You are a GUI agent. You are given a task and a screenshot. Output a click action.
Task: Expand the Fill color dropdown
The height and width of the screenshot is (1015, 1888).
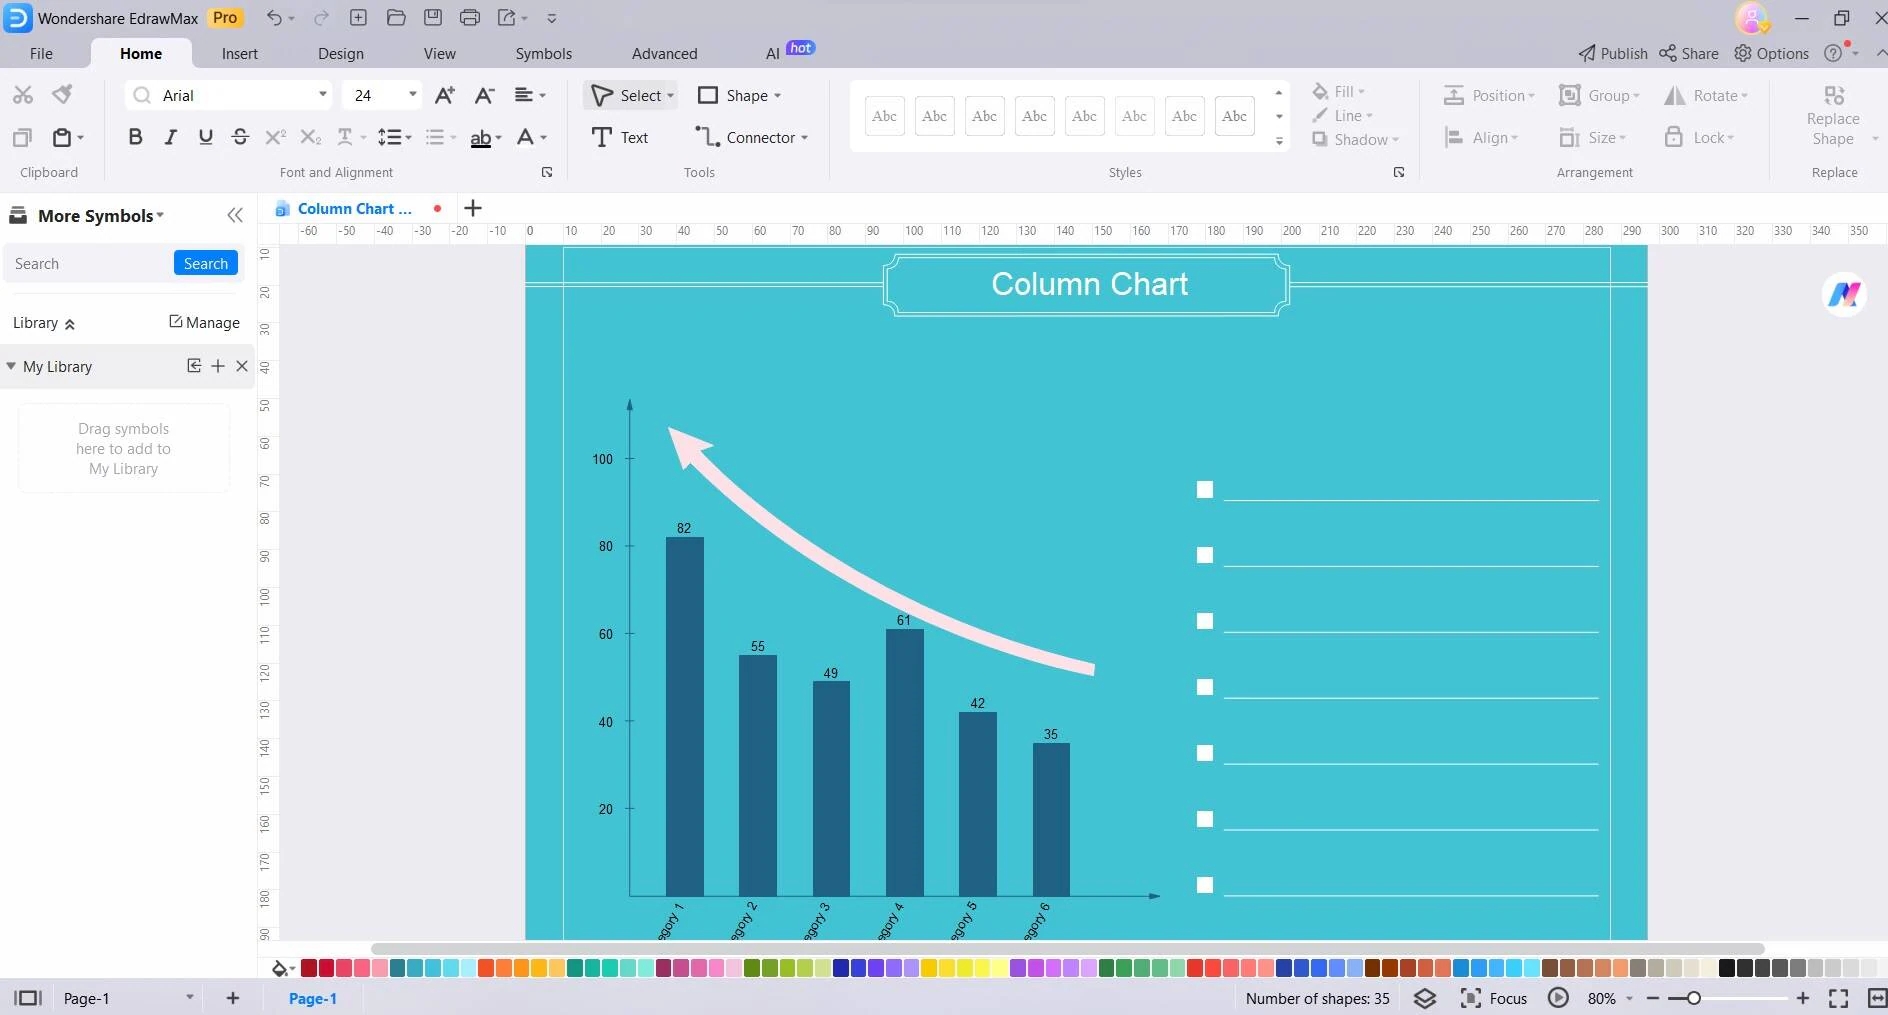pyautogui.click(x=1363, y=91)
